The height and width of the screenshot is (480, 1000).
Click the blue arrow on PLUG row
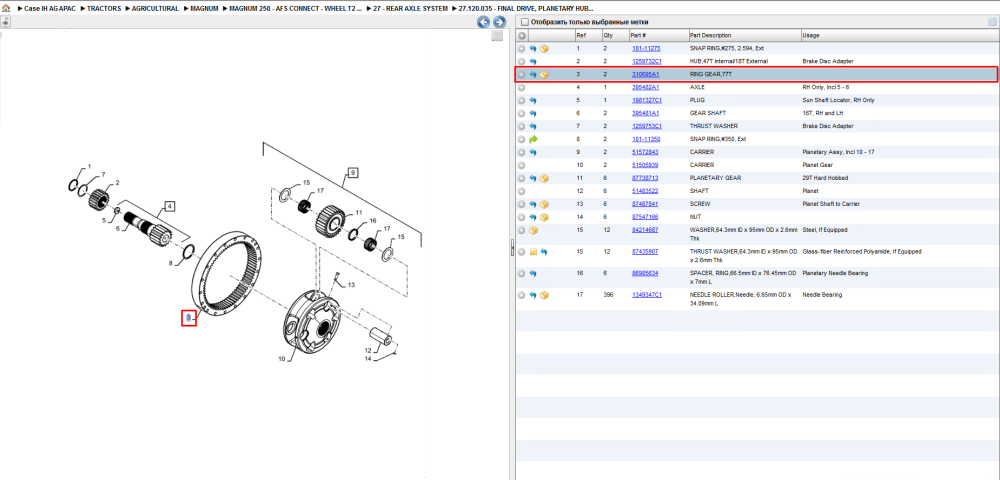533,101
